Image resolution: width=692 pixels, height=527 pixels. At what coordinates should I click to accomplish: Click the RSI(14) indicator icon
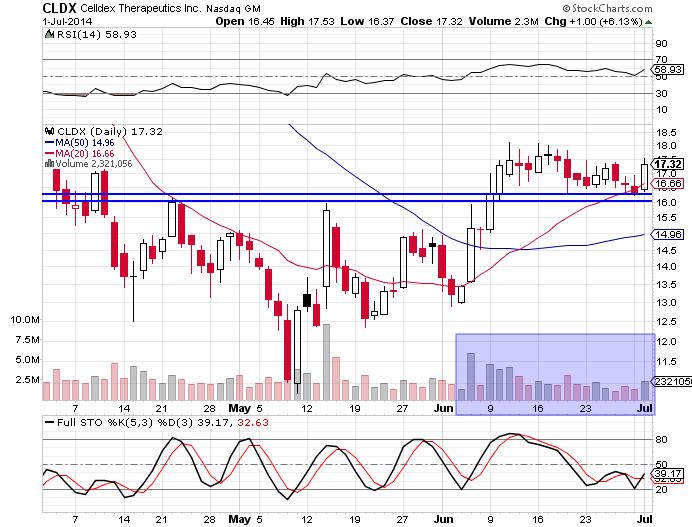[49, 34]
